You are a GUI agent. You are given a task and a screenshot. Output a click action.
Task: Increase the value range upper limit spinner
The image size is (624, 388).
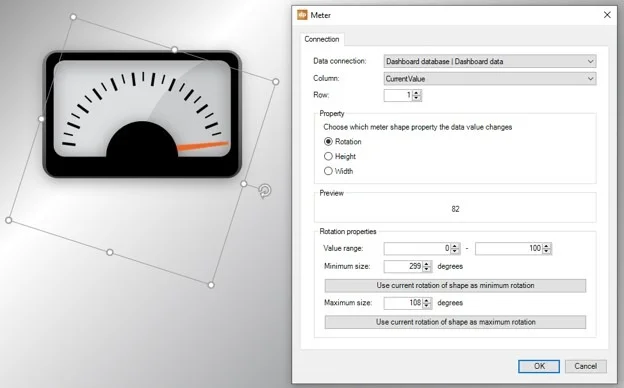coord(547,246)
